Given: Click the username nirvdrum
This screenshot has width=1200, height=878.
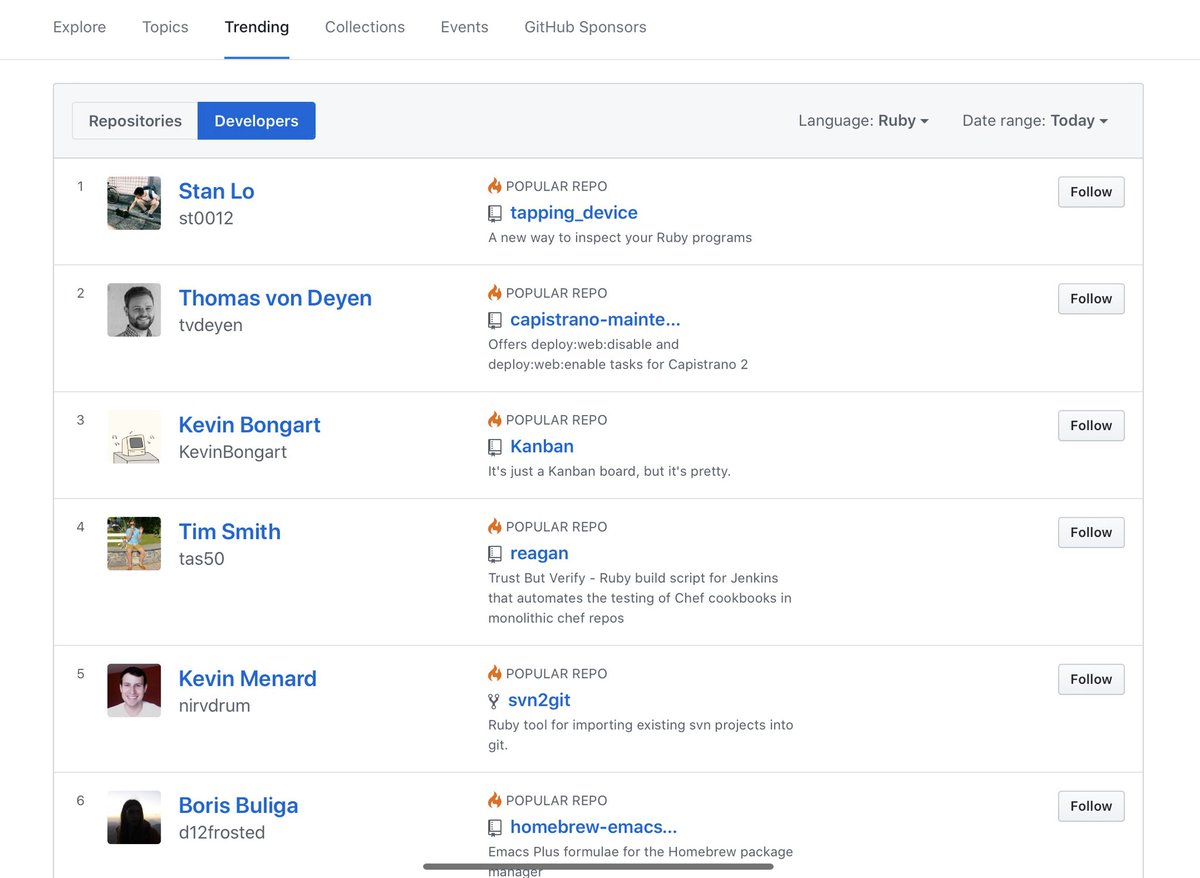Looking at the screenshot, I should 214,707.
